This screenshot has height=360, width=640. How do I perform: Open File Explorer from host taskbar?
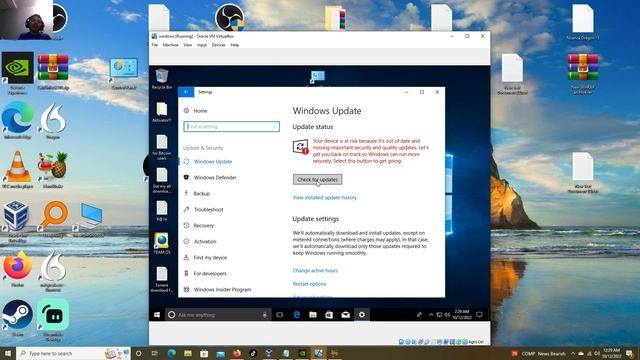(x=188, y=353)
